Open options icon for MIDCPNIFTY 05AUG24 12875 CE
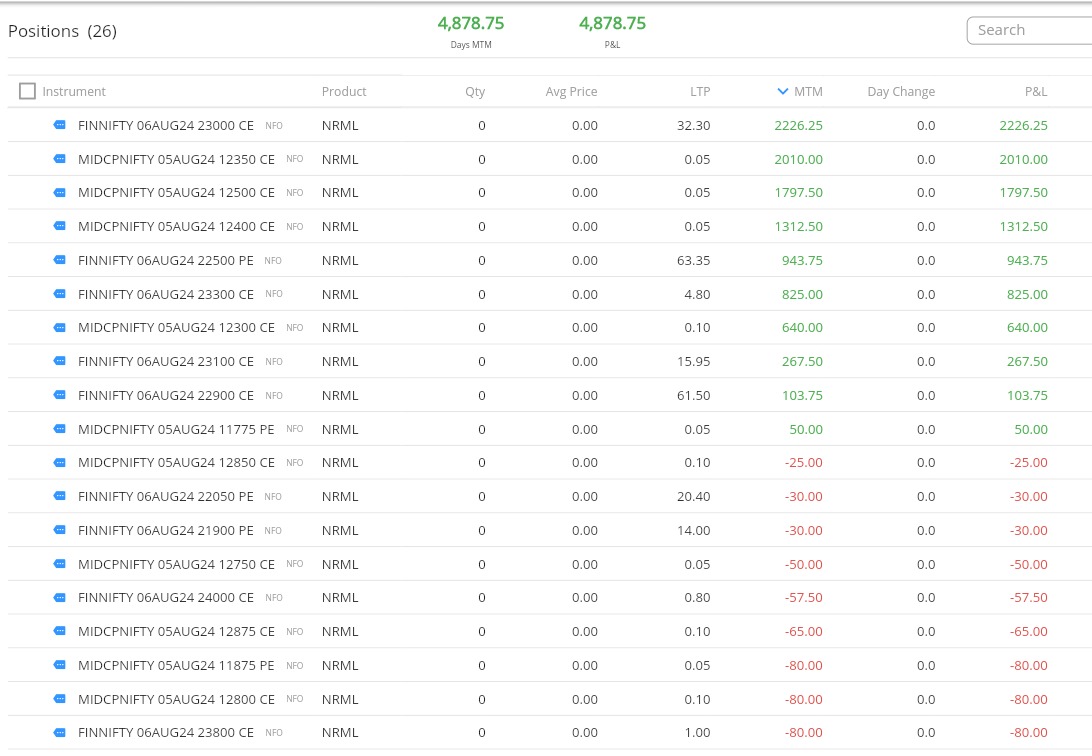The width and height of the screenshot is (1092, 756). 60,631
